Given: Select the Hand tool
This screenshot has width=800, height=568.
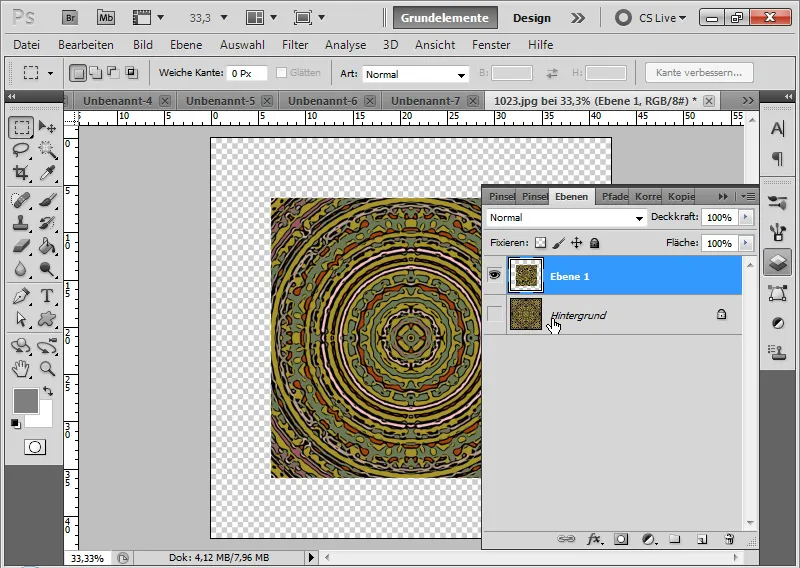Looking at the screenshot, I should (x=21, y=368).
